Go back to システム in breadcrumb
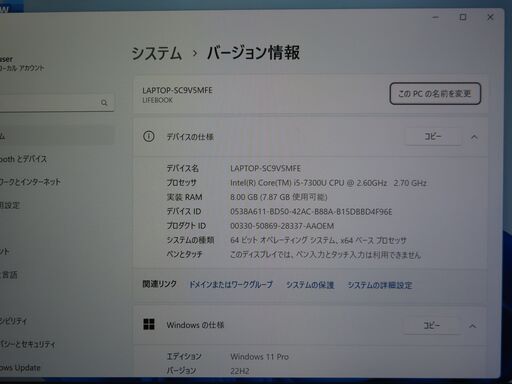The height and width of the screenshot is (384, 512). tap(157, 53)
